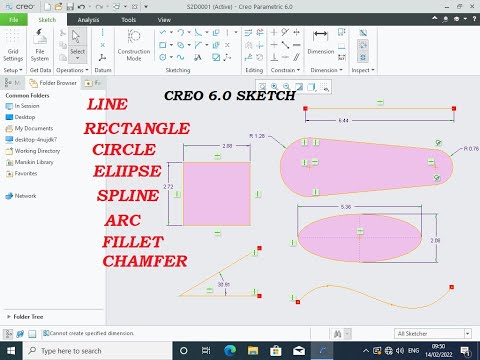Apply the Perpendicular constraint icon
This screenshot has height=360, width=480.
coord(274,57)
